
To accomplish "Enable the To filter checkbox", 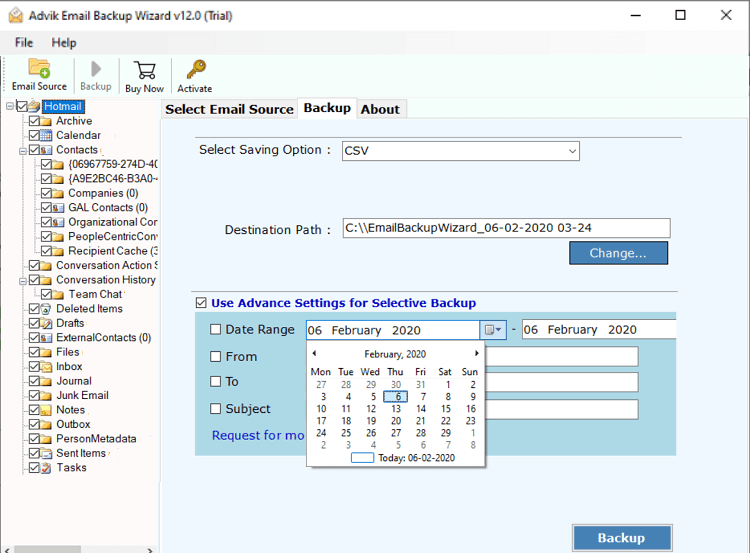I will (216, 381).
